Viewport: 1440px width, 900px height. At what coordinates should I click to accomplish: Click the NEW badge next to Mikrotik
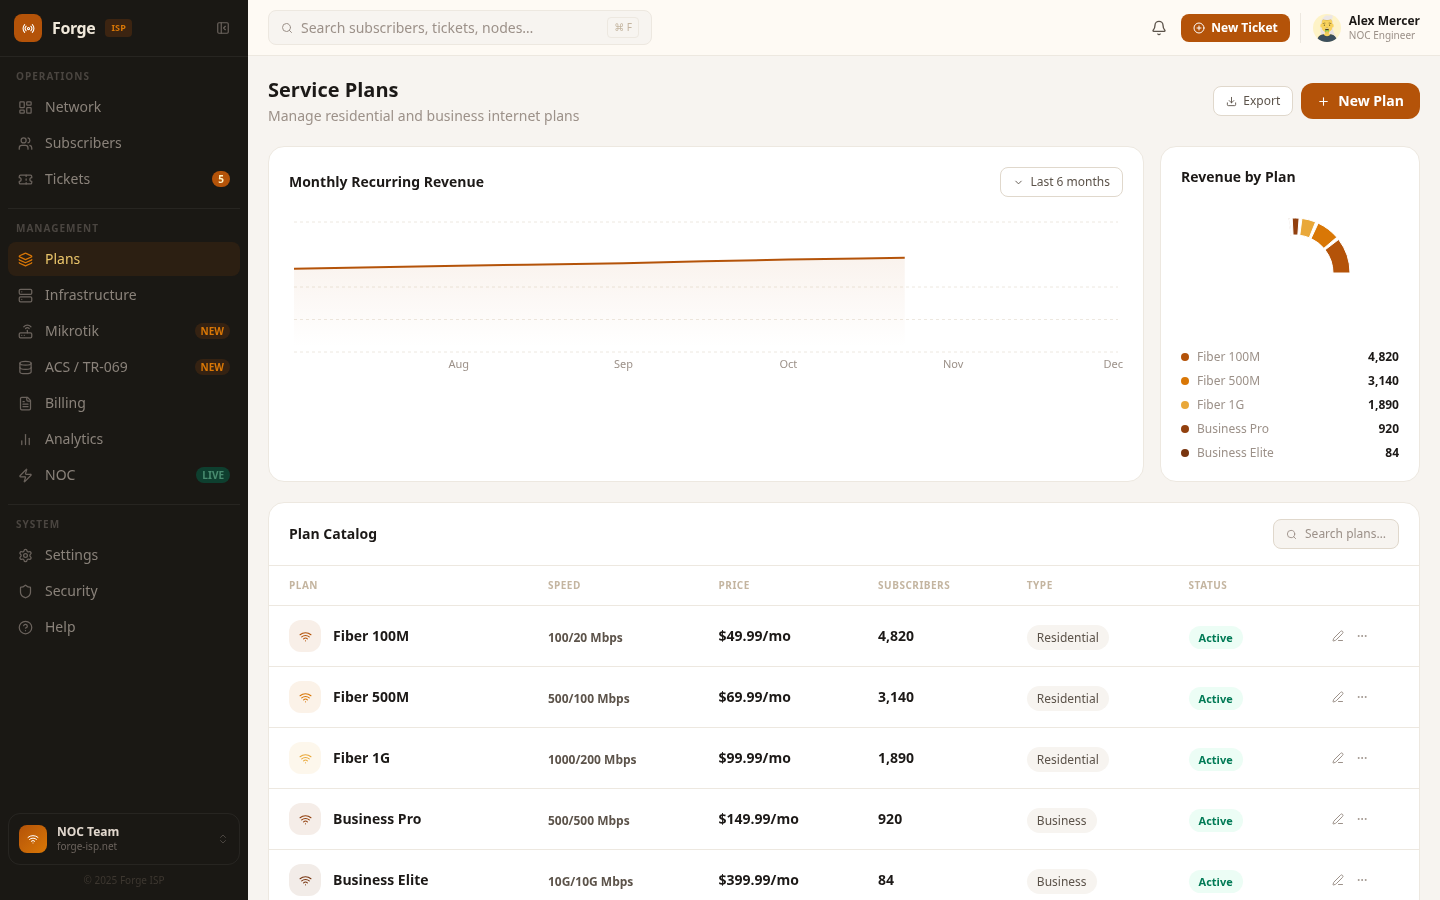tap(212, 331)
